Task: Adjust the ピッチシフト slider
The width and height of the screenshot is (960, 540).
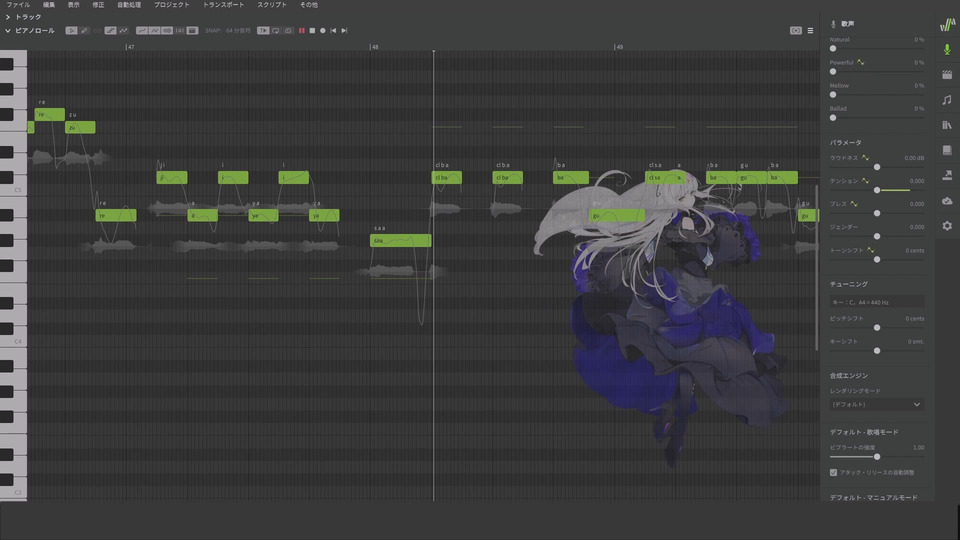Action: click(877, 328)
